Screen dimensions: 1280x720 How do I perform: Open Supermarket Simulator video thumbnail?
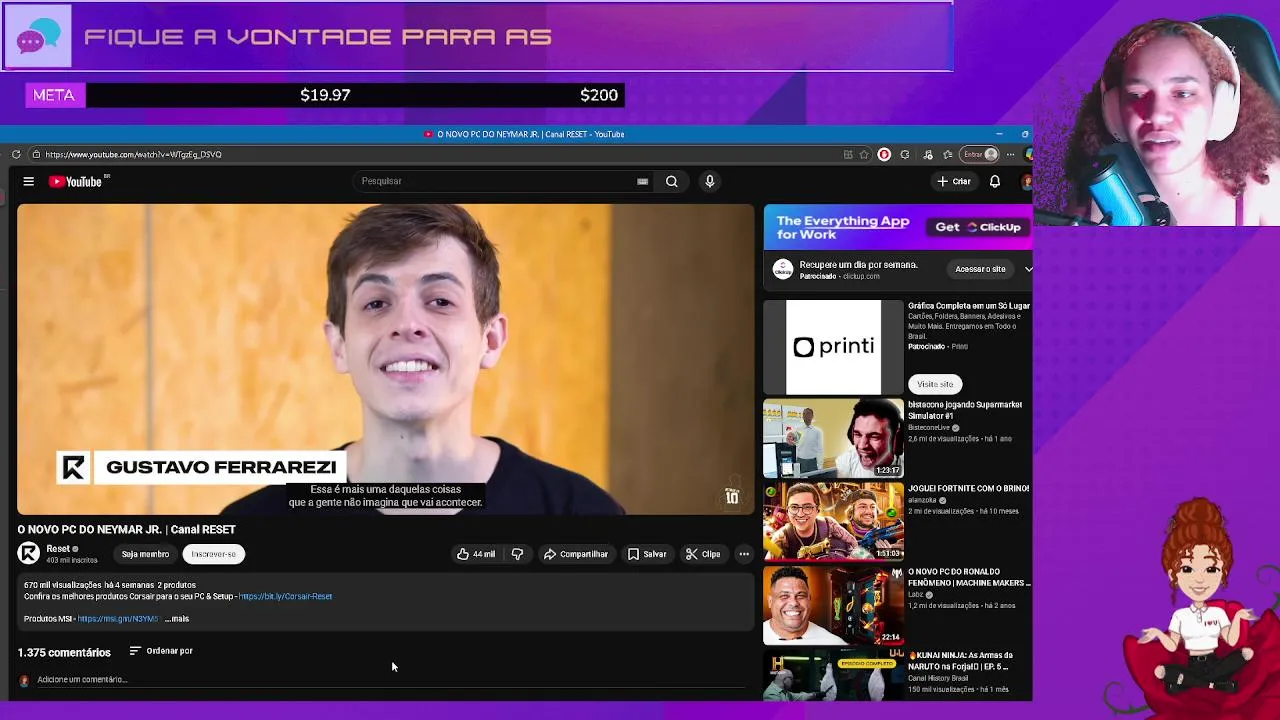tap(833, 438)
